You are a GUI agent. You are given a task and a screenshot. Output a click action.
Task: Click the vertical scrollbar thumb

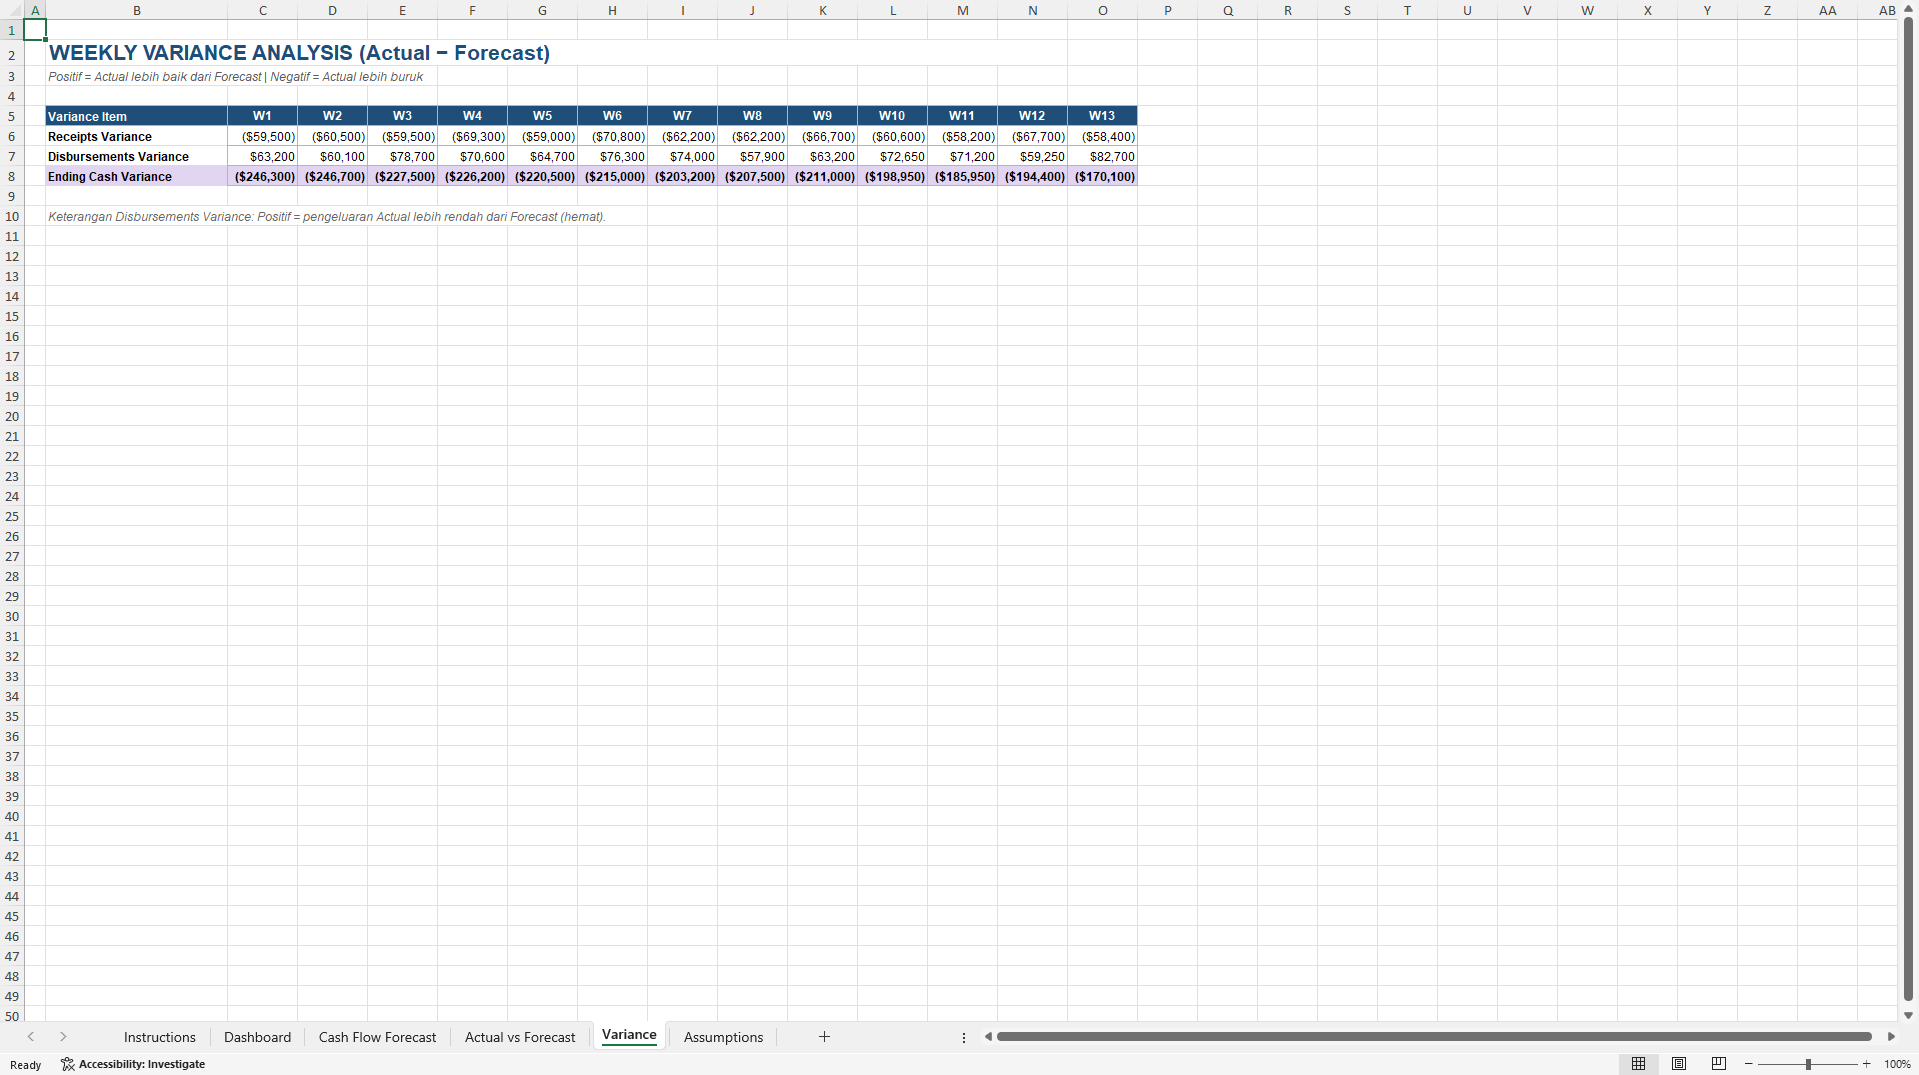[1908, 509]
